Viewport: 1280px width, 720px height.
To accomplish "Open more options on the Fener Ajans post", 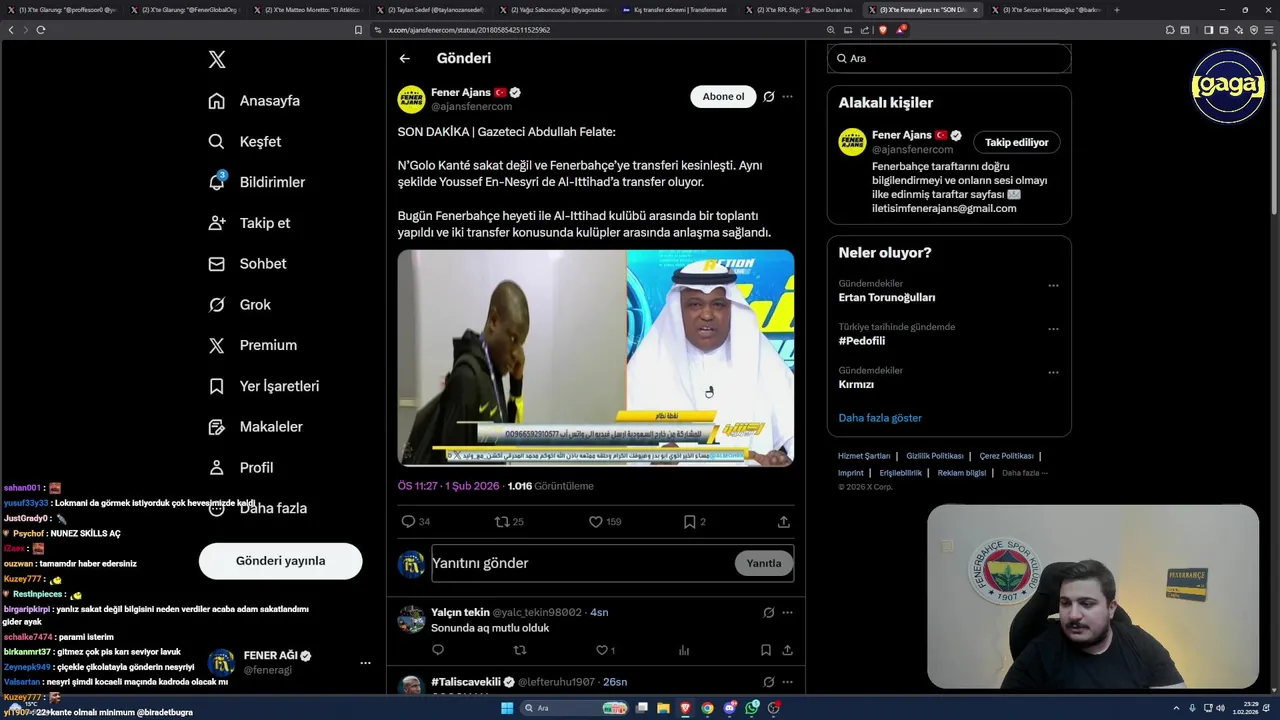I will [x=787, y=97].
